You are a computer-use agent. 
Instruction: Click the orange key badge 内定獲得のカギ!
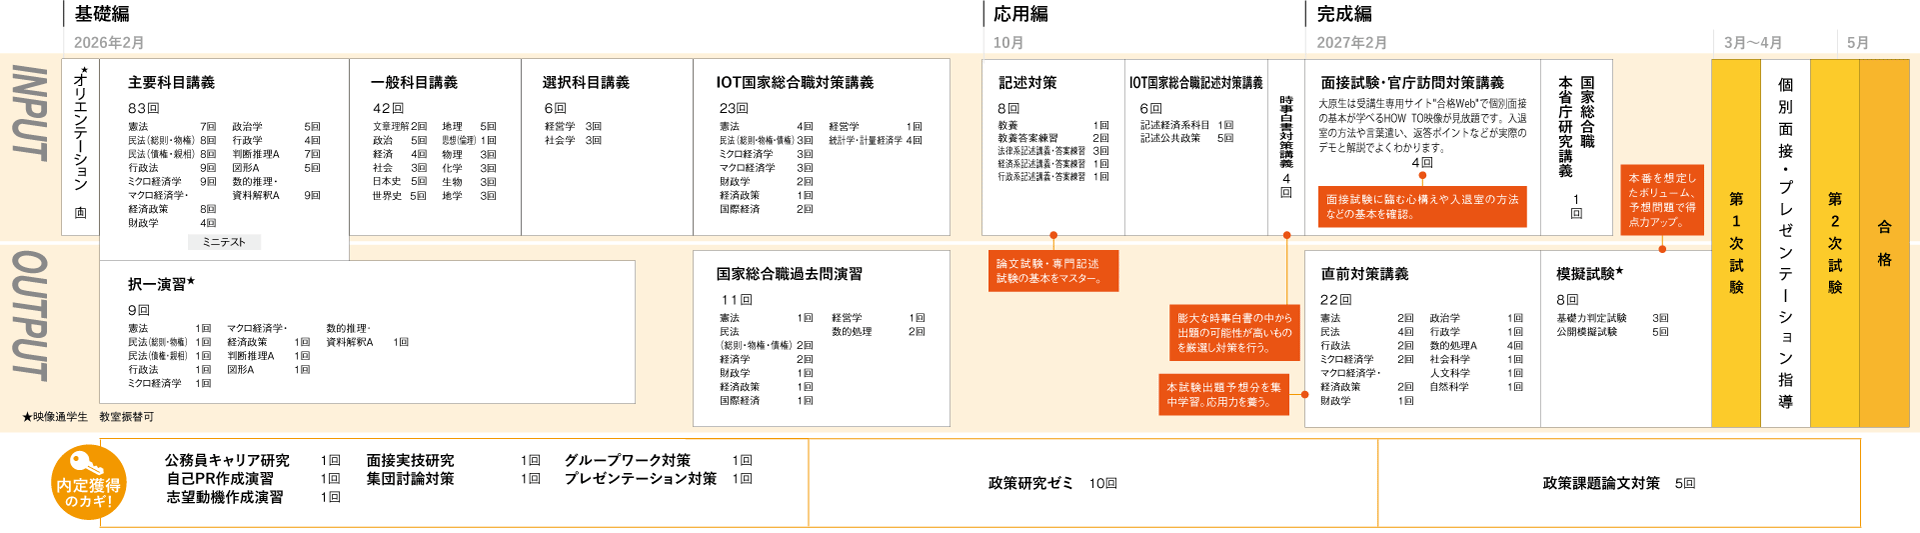point(88,484)
